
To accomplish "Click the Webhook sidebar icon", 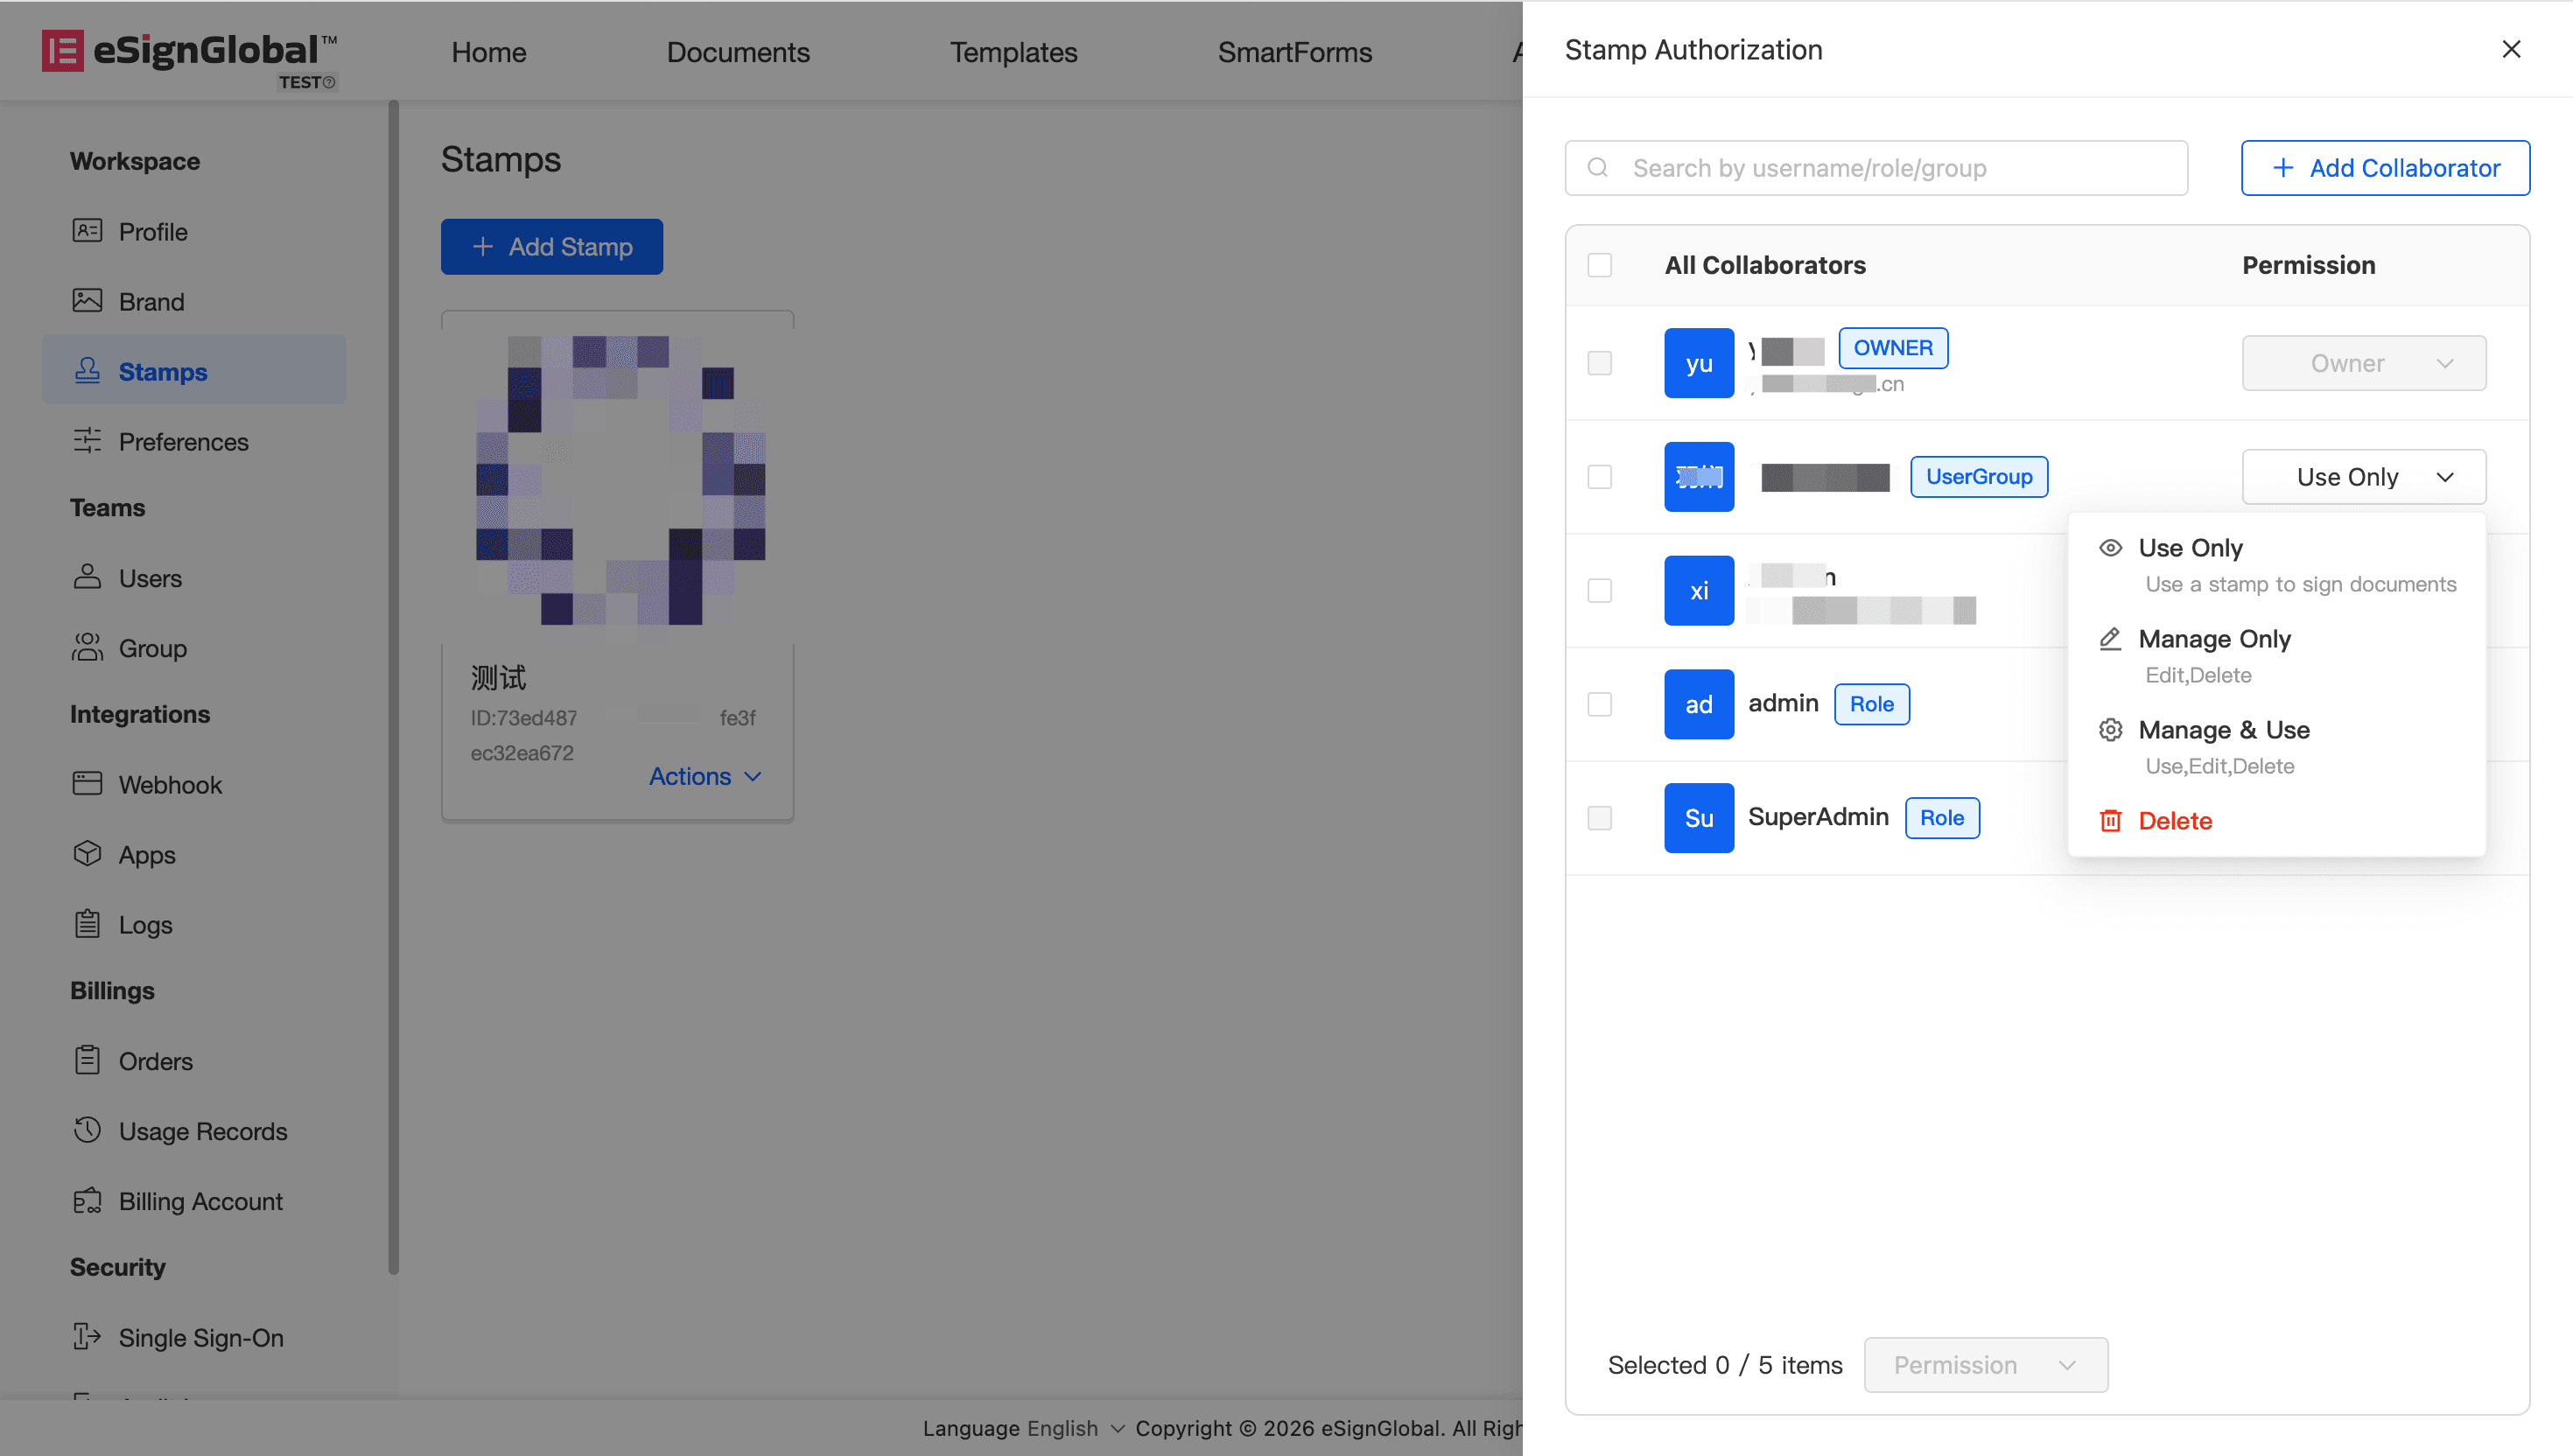I will coord(87,783).
